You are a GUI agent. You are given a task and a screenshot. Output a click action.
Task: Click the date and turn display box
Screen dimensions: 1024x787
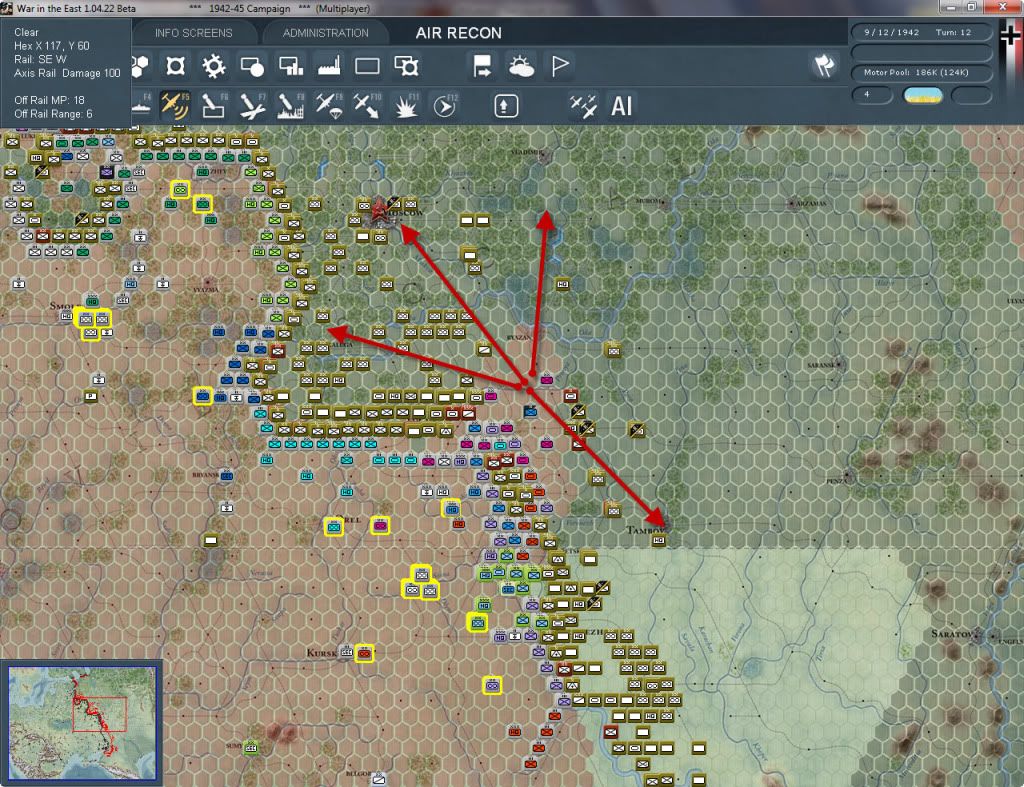pyautogui.click(x=921, y=32)
